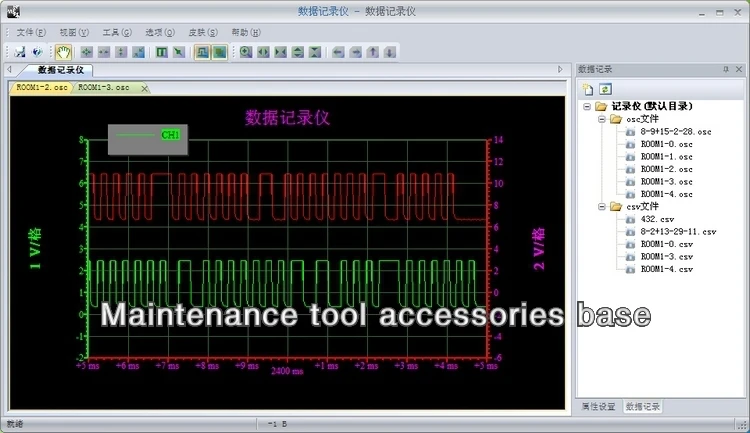750x433 pixels.
Task: Select ROOM1-4.osc in the tree
Action: point(666,194)
